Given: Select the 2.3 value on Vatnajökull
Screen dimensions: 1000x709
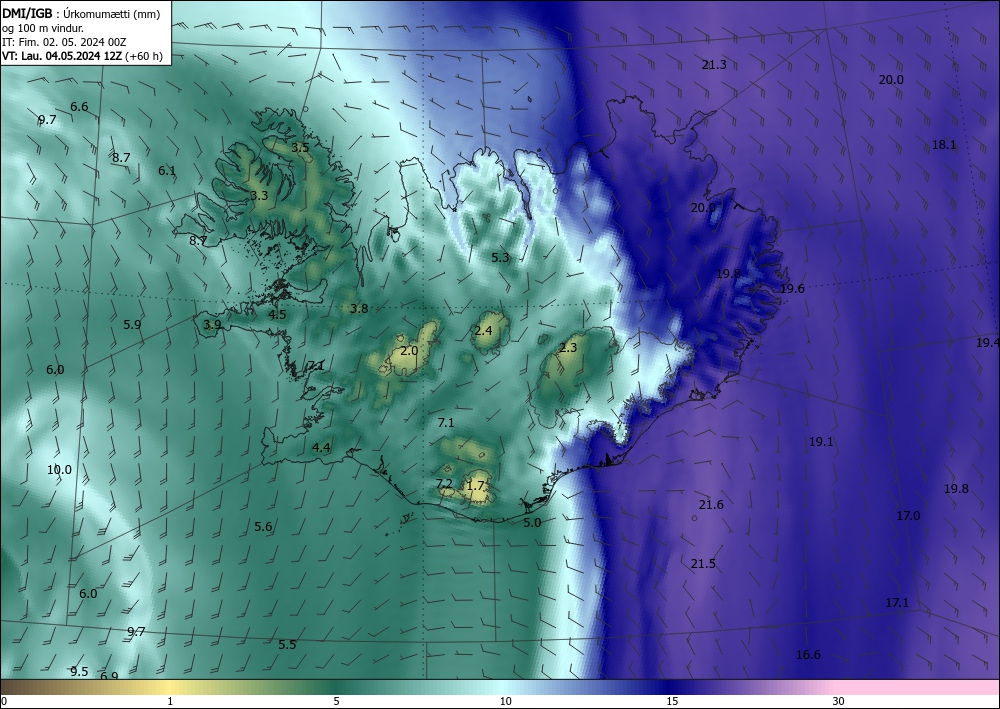Looking at the screenshot, I should [568, 347].
